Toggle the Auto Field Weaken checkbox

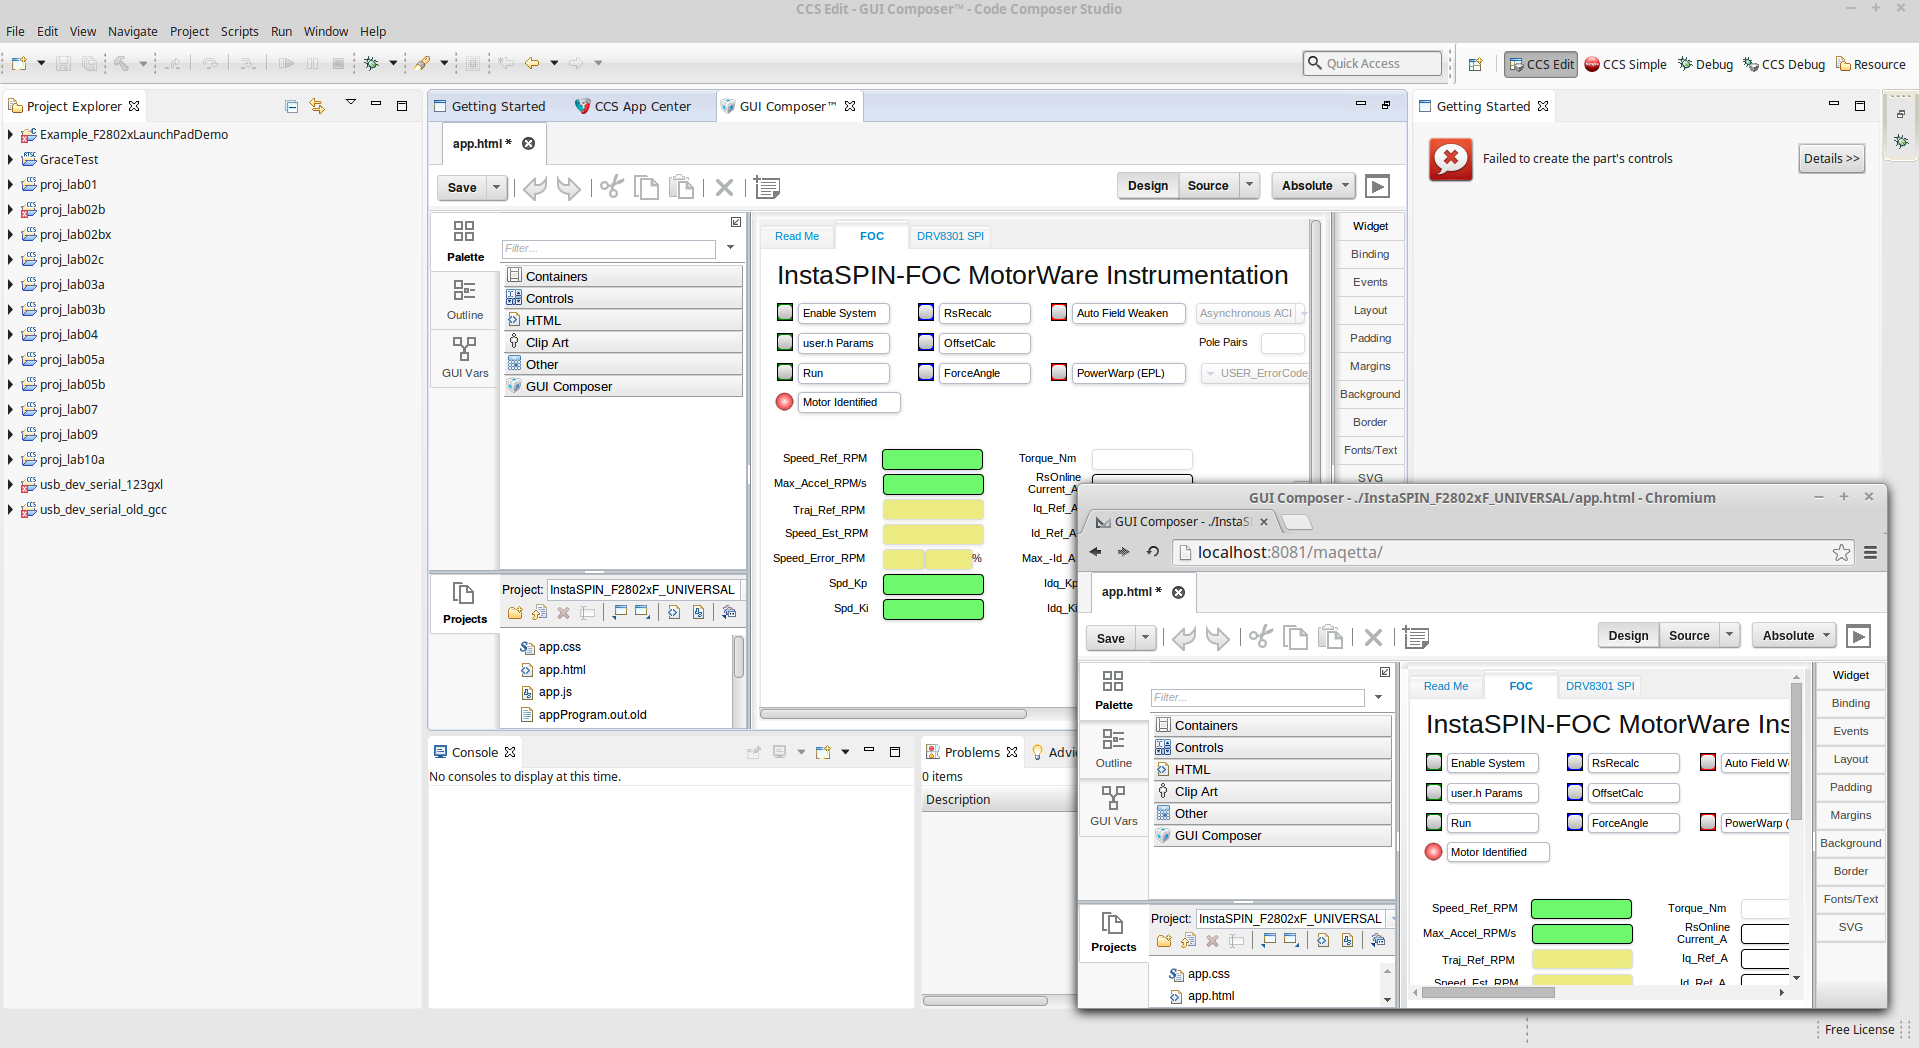click(x=1059, y=313)
